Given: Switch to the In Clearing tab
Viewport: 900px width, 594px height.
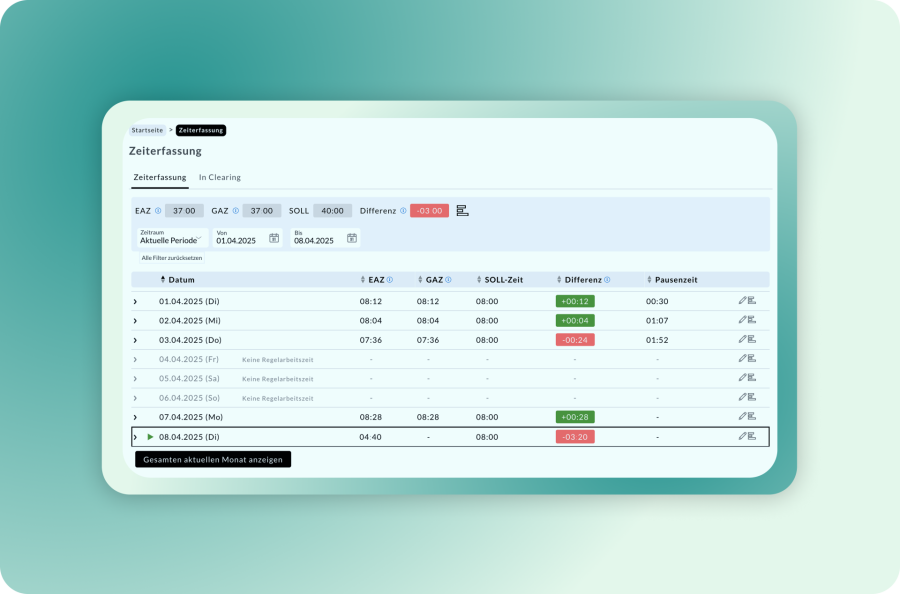Looking at the screenshot, I should (219, 178).
